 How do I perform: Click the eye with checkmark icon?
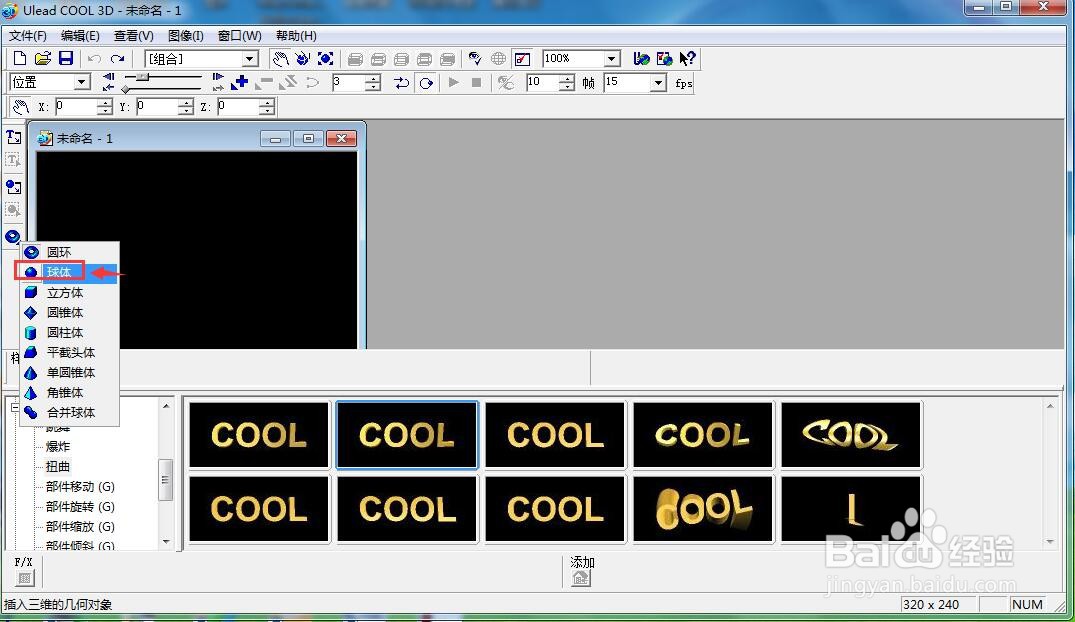click(x=474, y=59)
